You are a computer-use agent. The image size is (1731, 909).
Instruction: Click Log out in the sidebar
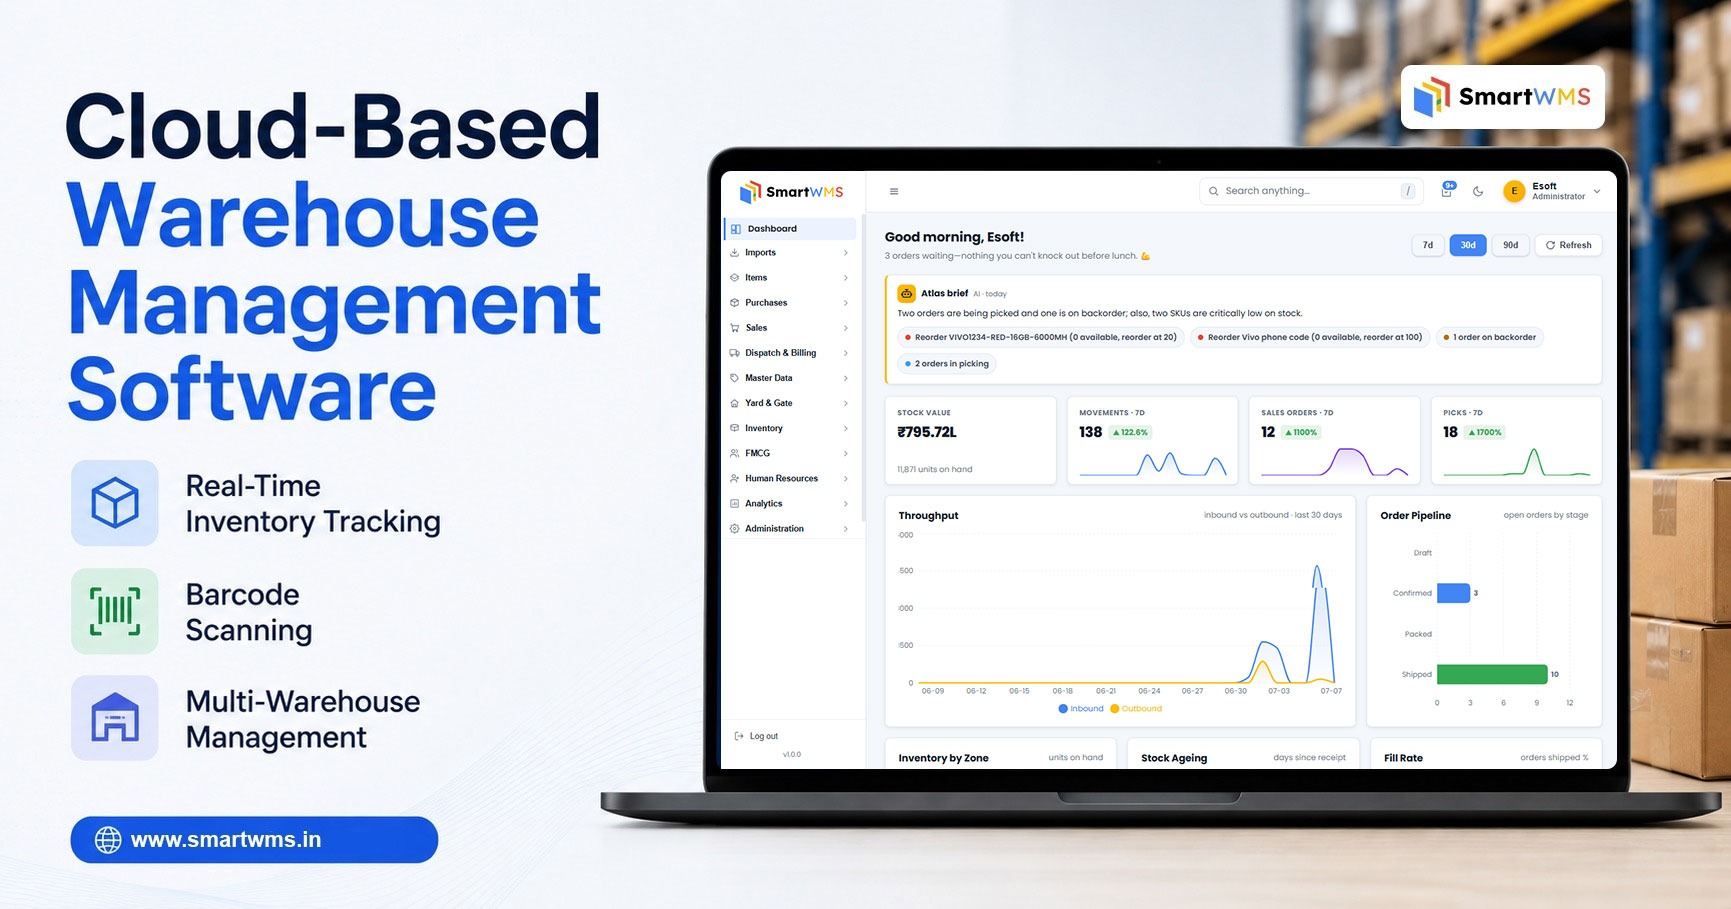coord(756,736)
